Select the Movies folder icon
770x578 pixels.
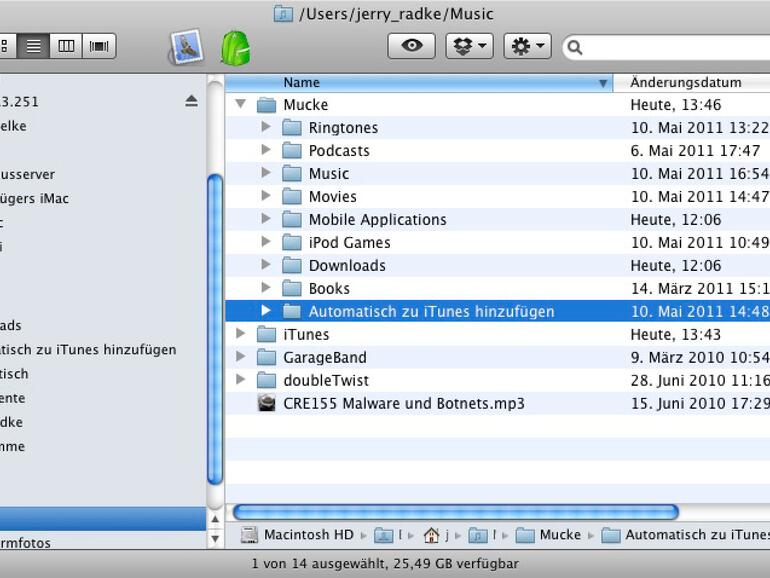(x=292, y=196)
